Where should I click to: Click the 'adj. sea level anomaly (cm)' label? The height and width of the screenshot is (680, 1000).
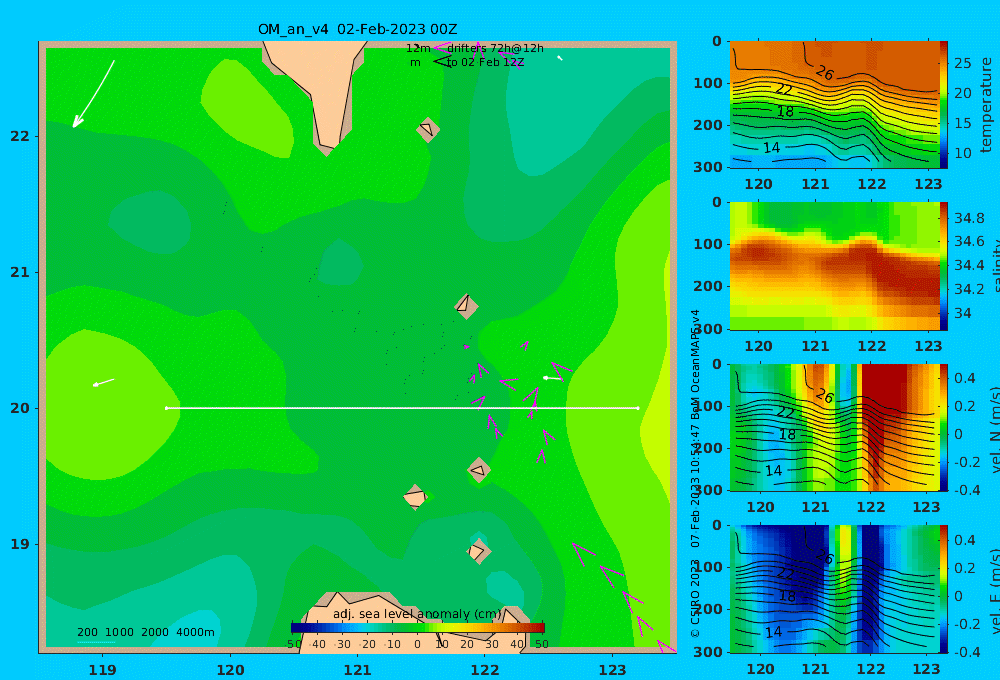417,614
